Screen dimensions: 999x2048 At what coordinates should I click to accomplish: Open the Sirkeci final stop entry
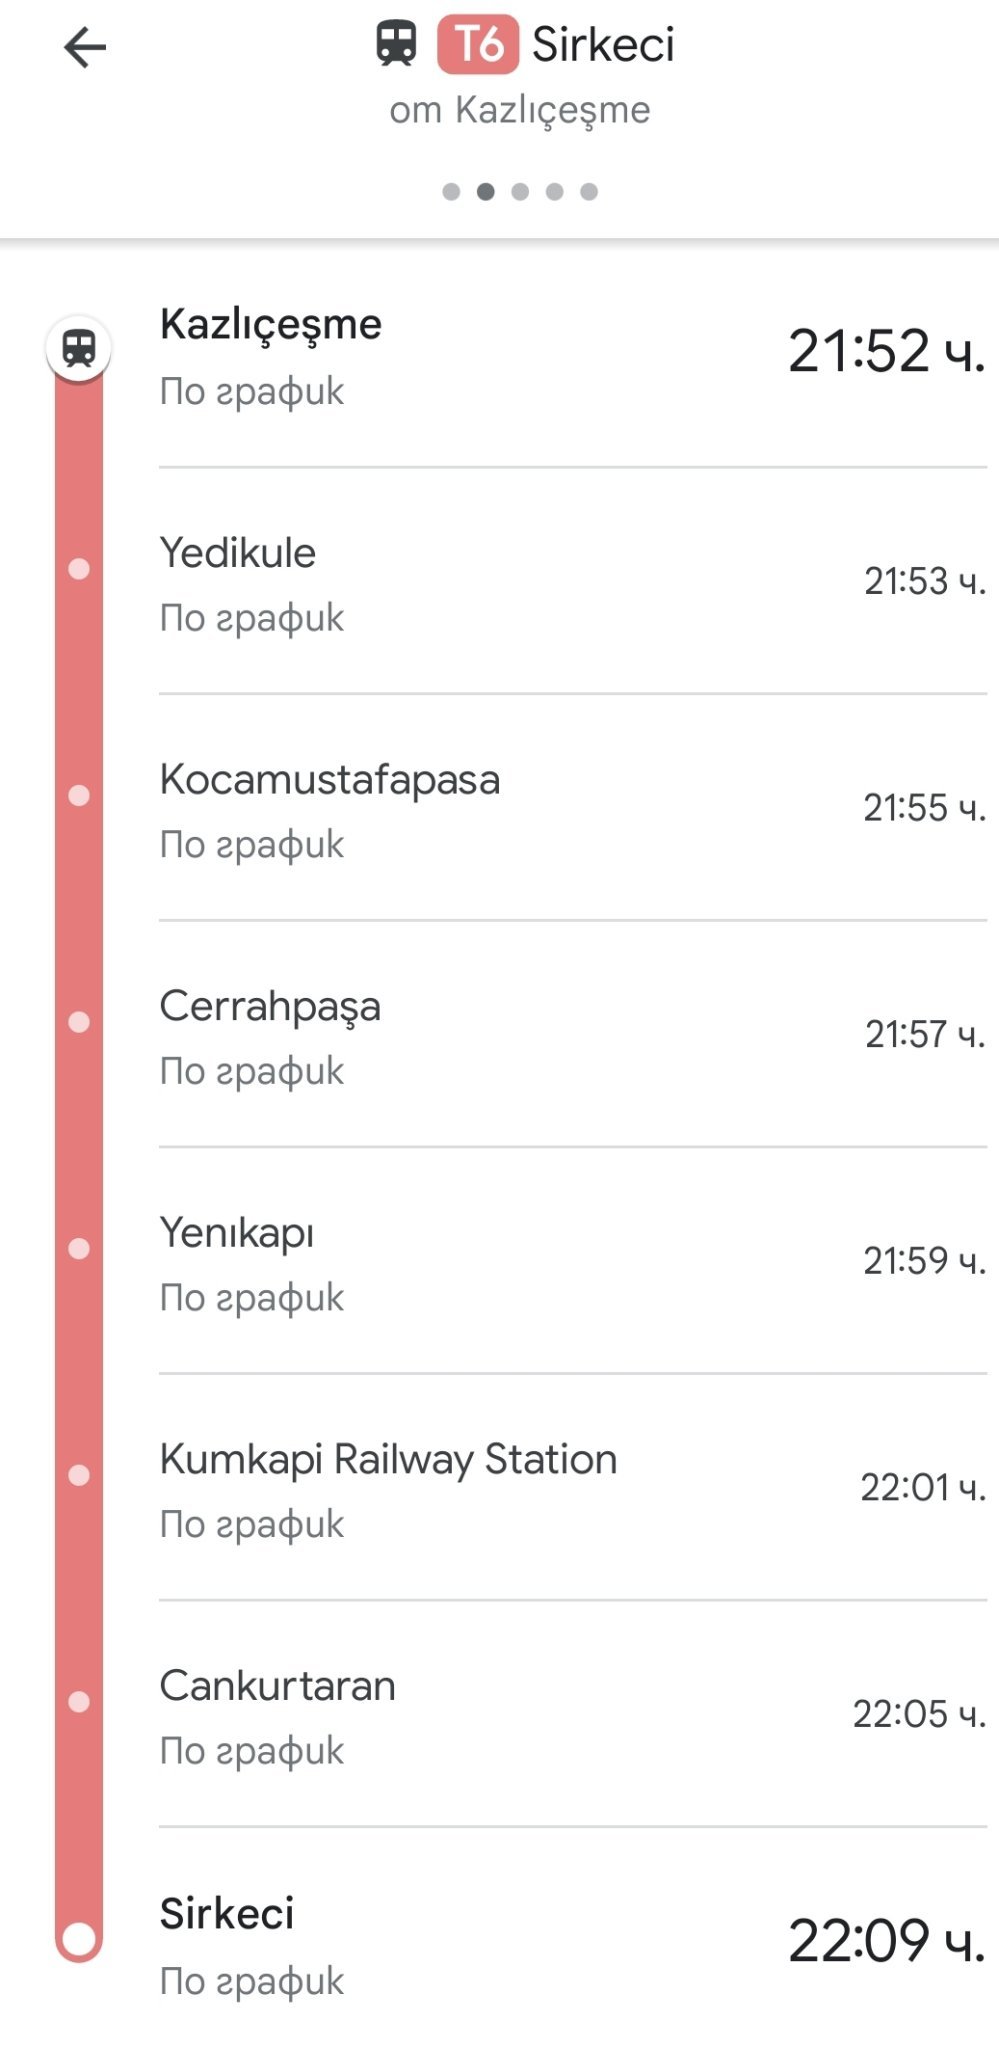point(227,1914)
